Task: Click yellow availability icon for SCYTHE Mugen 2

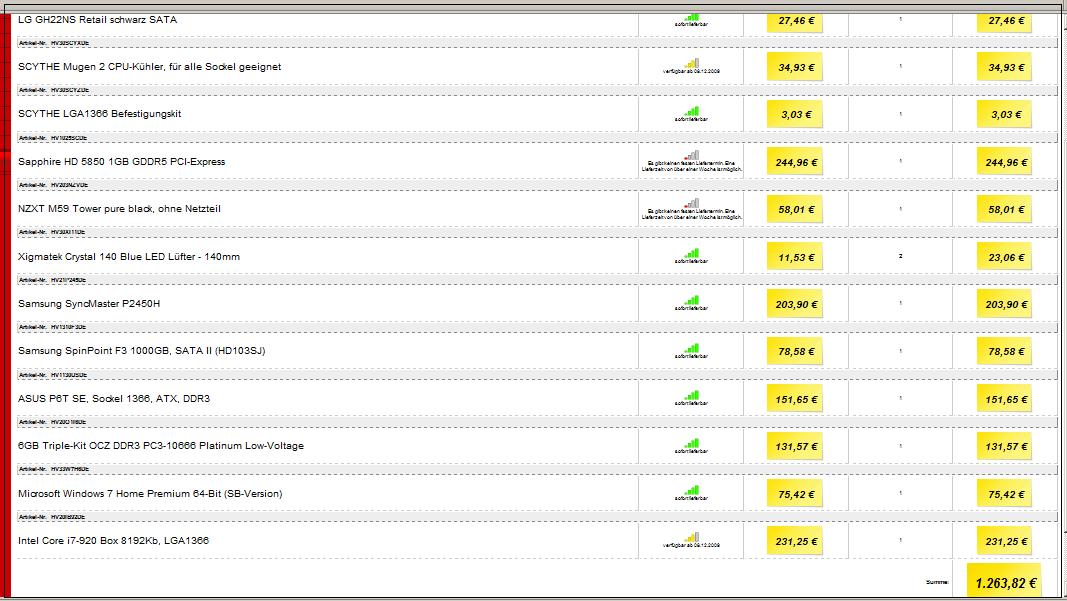Action: point(691,63)
